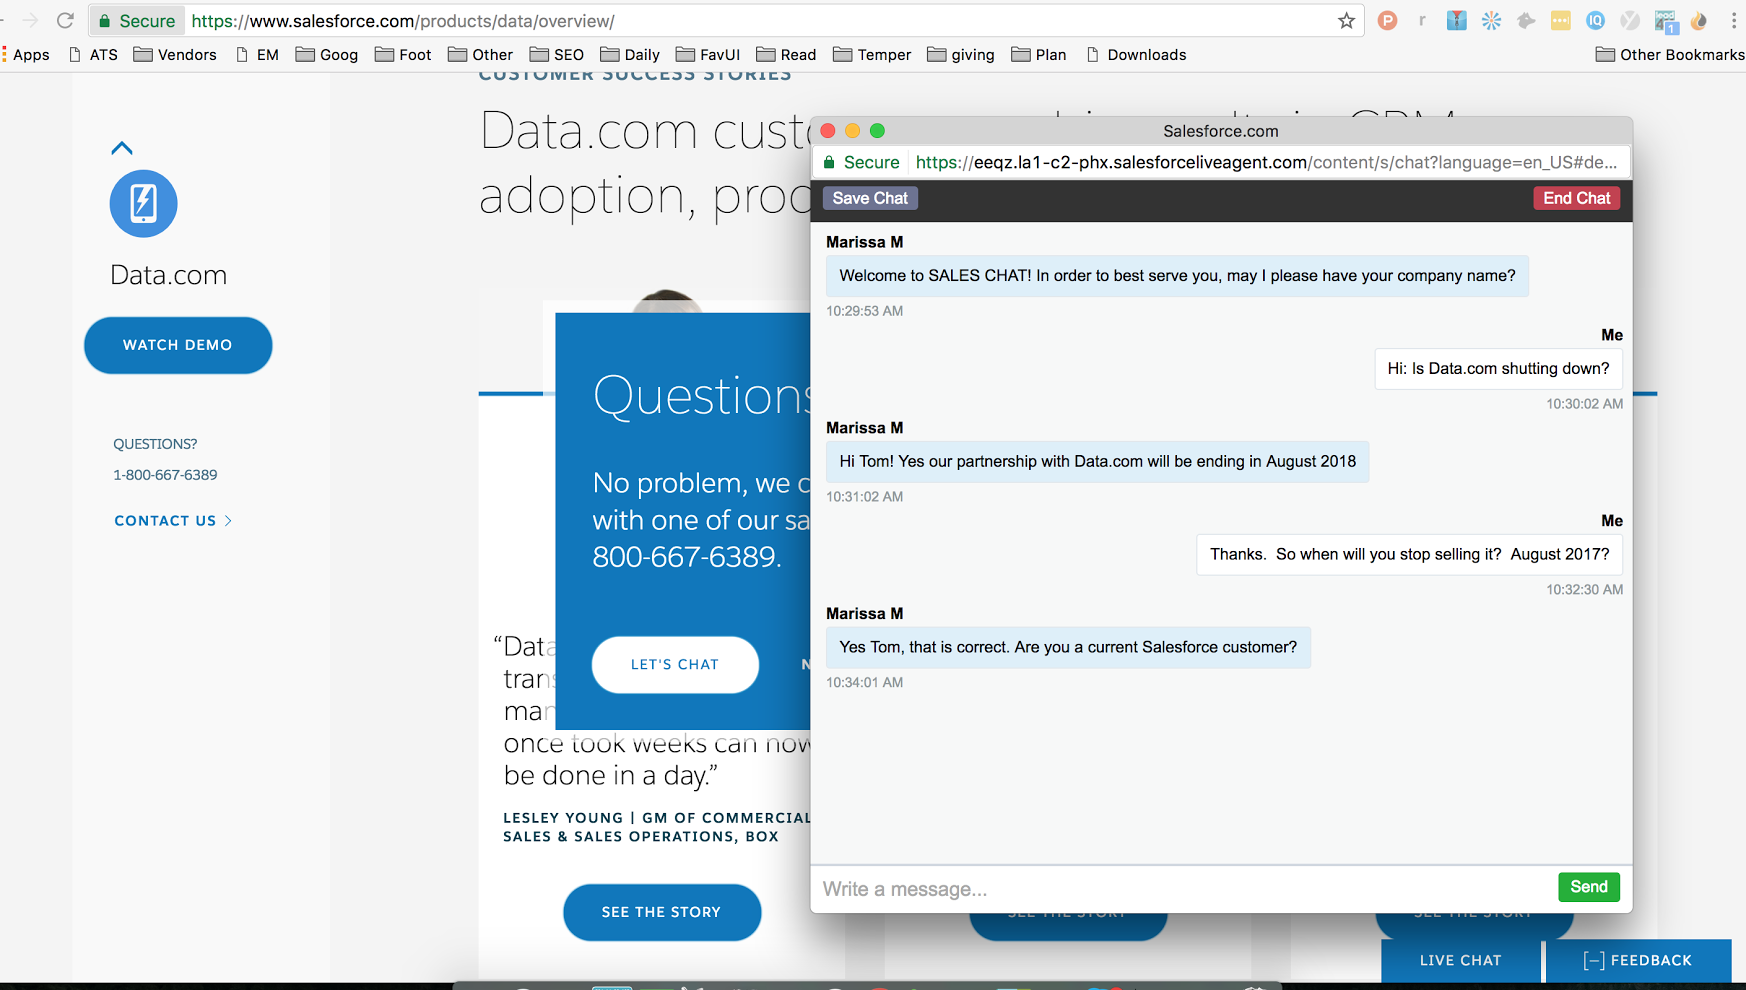Open the blue IQ extension icon

point(1595,20)
